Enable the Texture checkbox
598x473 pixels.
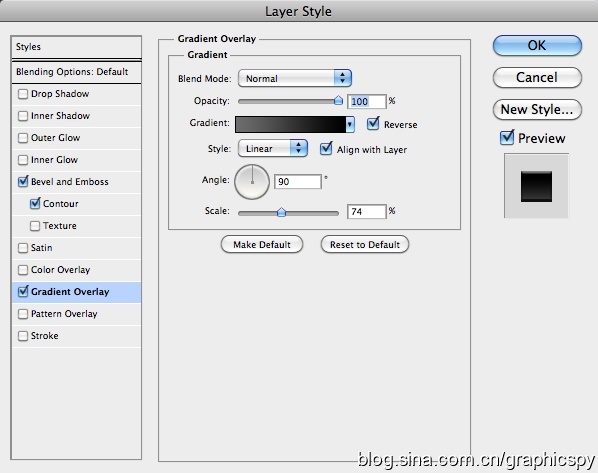tap(35, 226)
